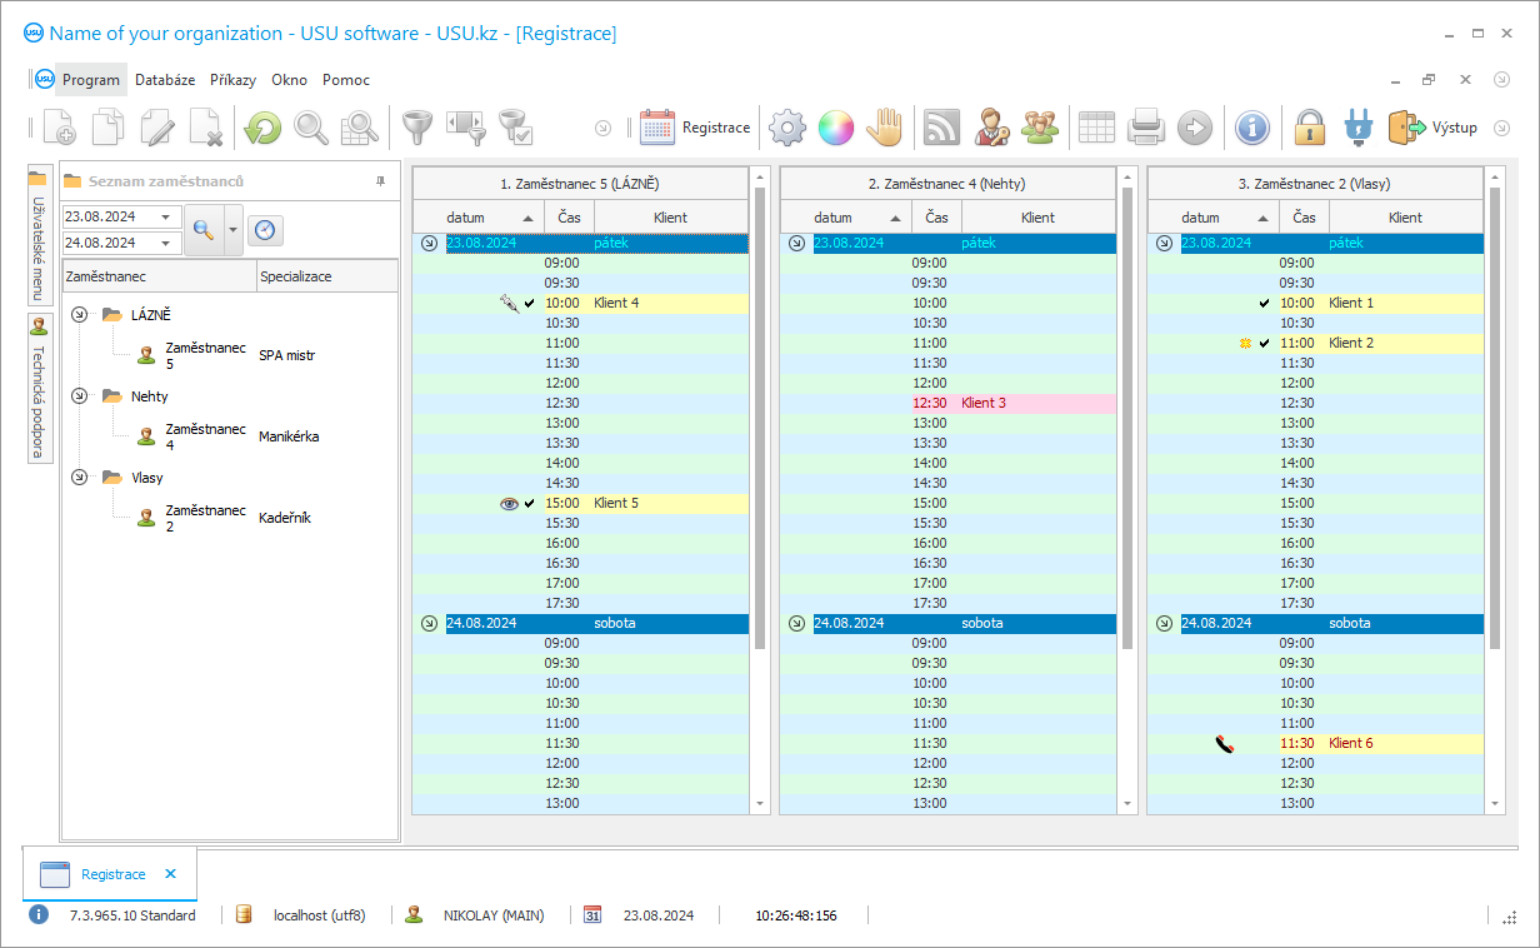Click the user with key icon
This screenshot has height=948, width=1540.
point(992,128)
